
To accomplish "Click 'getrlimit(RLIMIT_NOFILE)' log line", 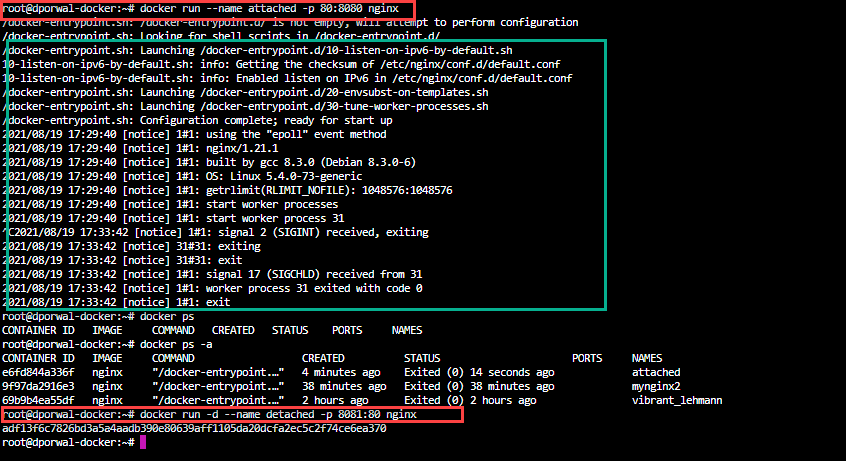I will click(x=227, y=191).
